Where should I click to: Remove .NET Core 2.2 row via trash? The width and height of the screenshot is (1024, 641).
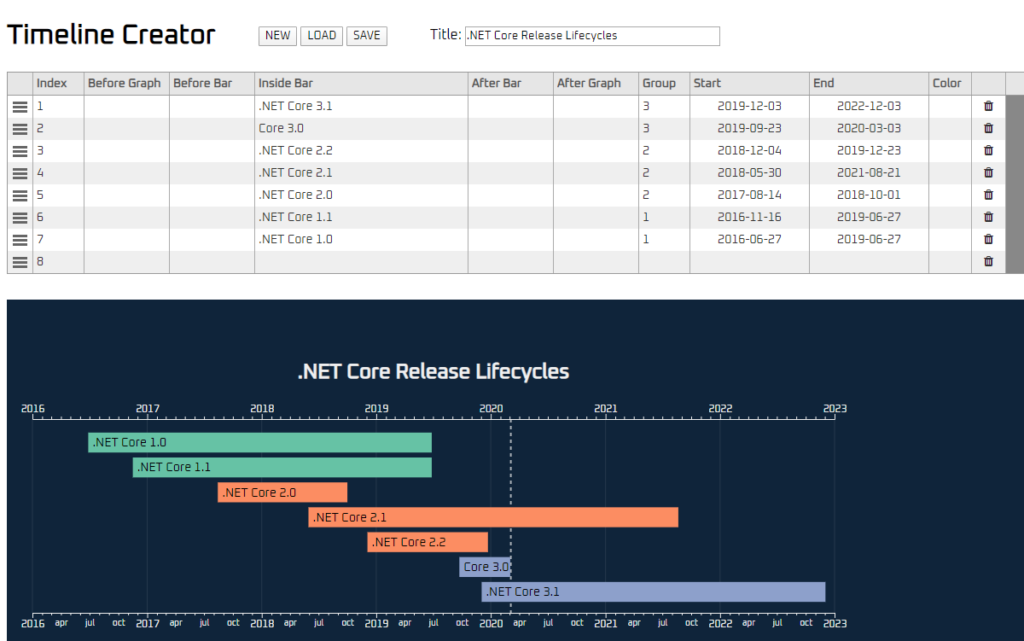[988, 150]
